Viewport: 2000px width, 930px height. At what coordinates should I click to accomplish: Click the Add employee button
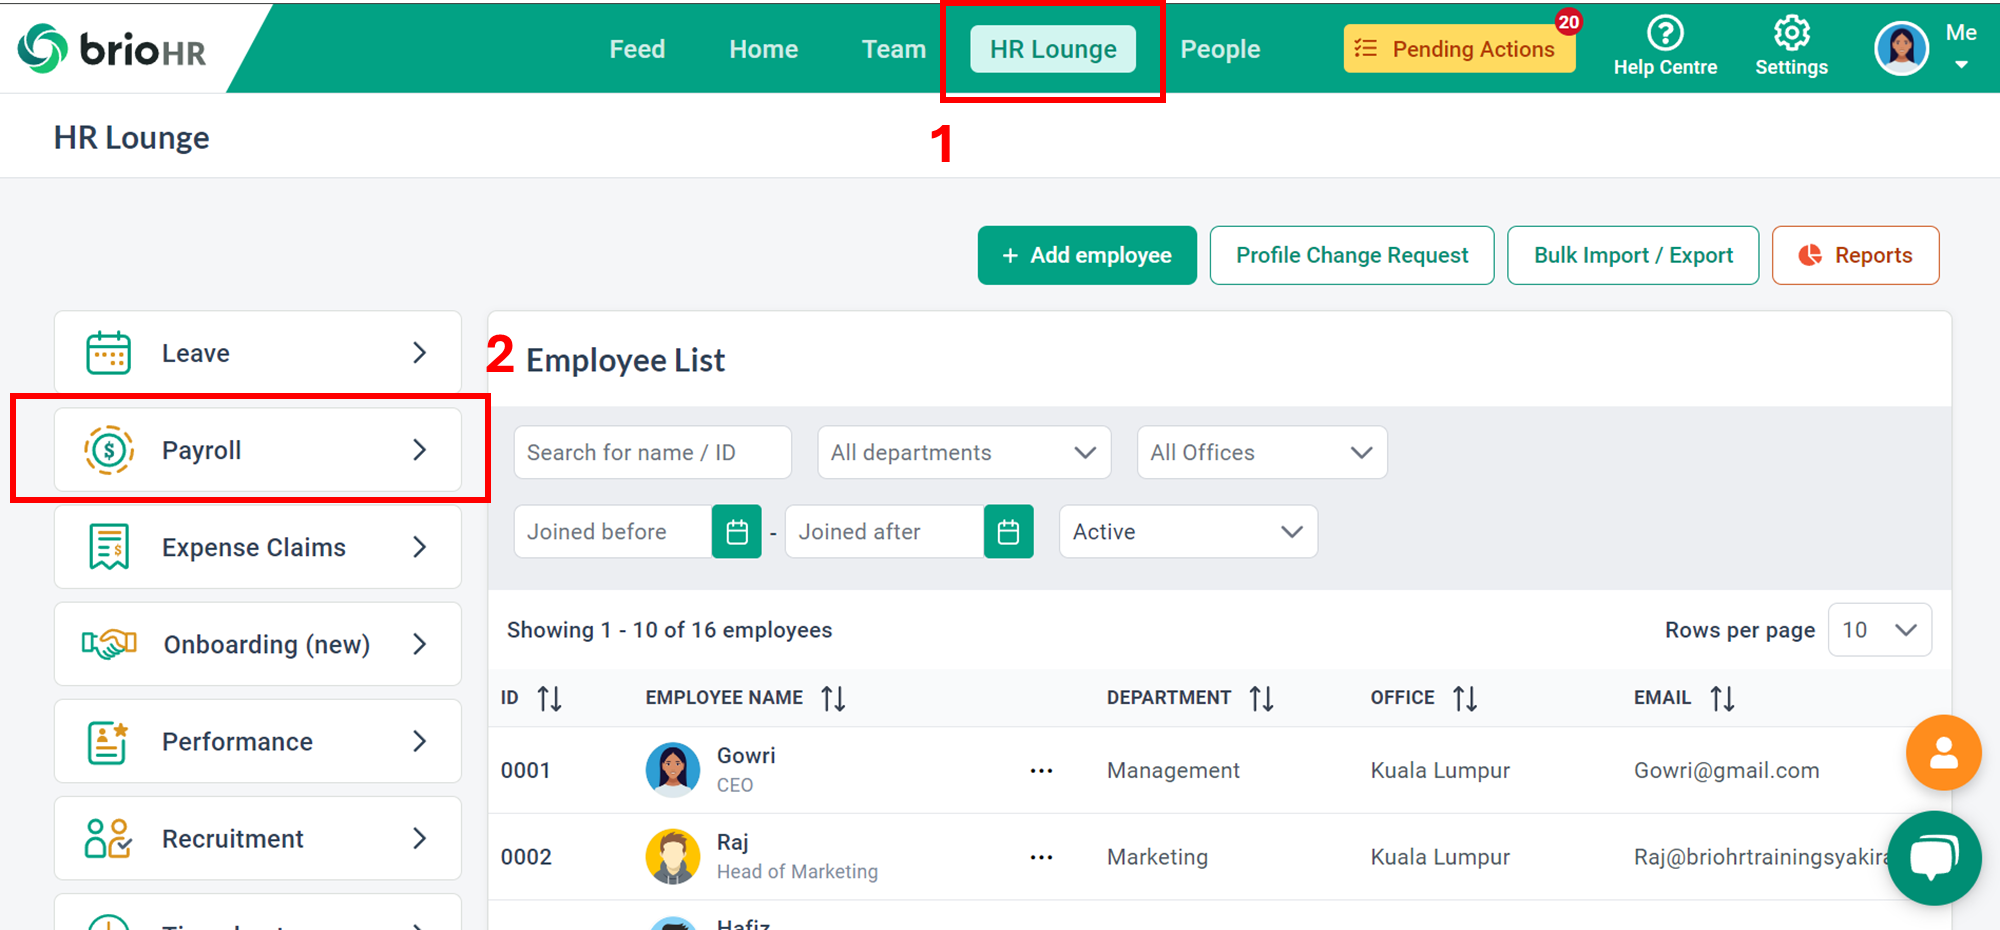[1087, 255]
